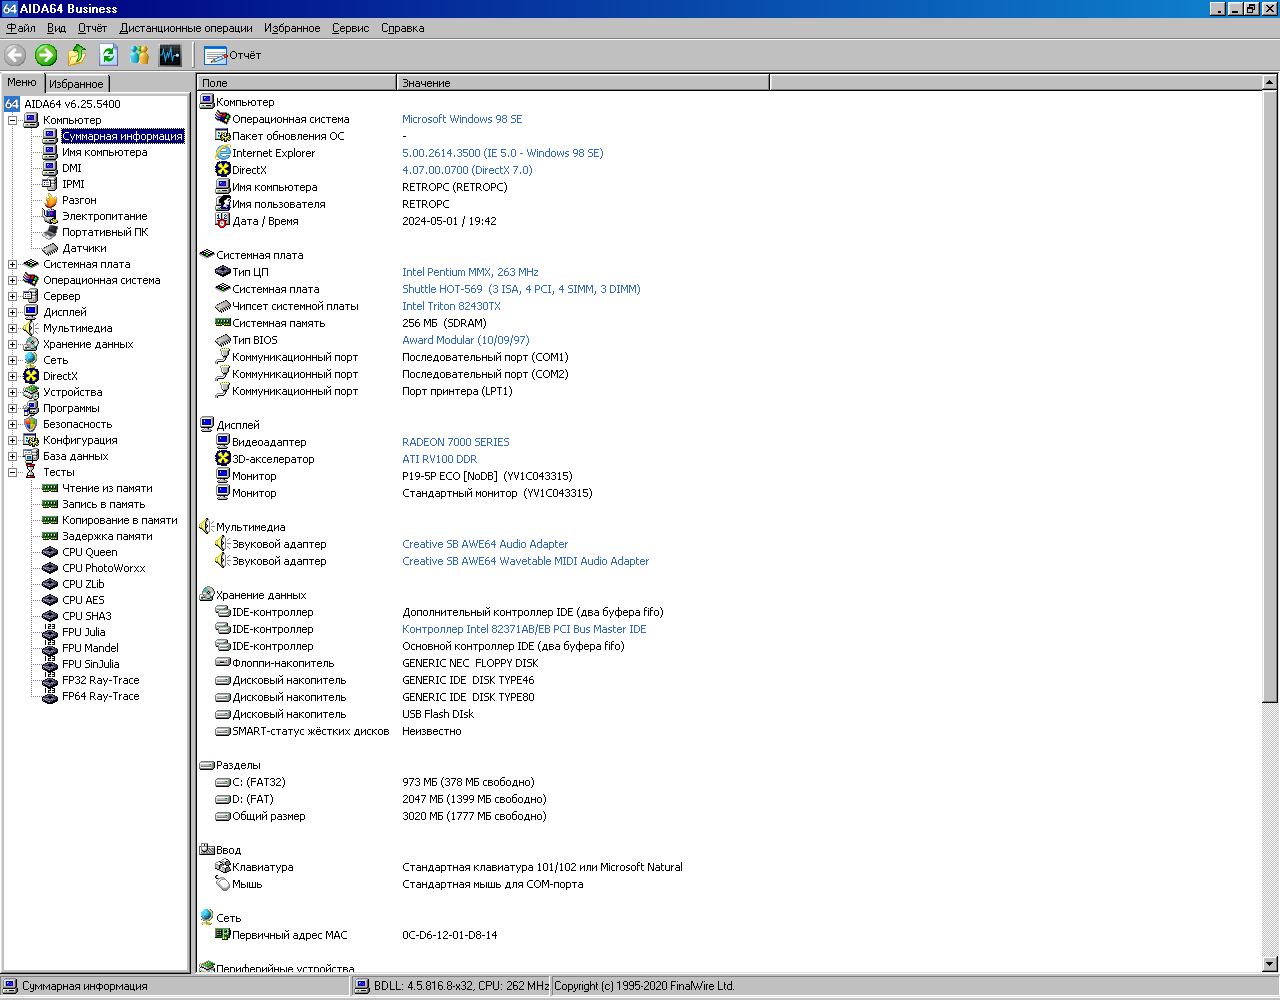Click the AIDA64 v6.25.5400 root icon in the tree
1280x1000 pixels.
click(12, 104)
